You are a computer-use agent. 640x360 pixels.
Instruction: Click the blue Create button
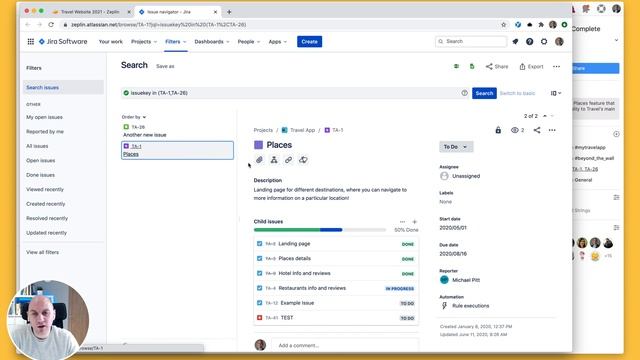309,42
